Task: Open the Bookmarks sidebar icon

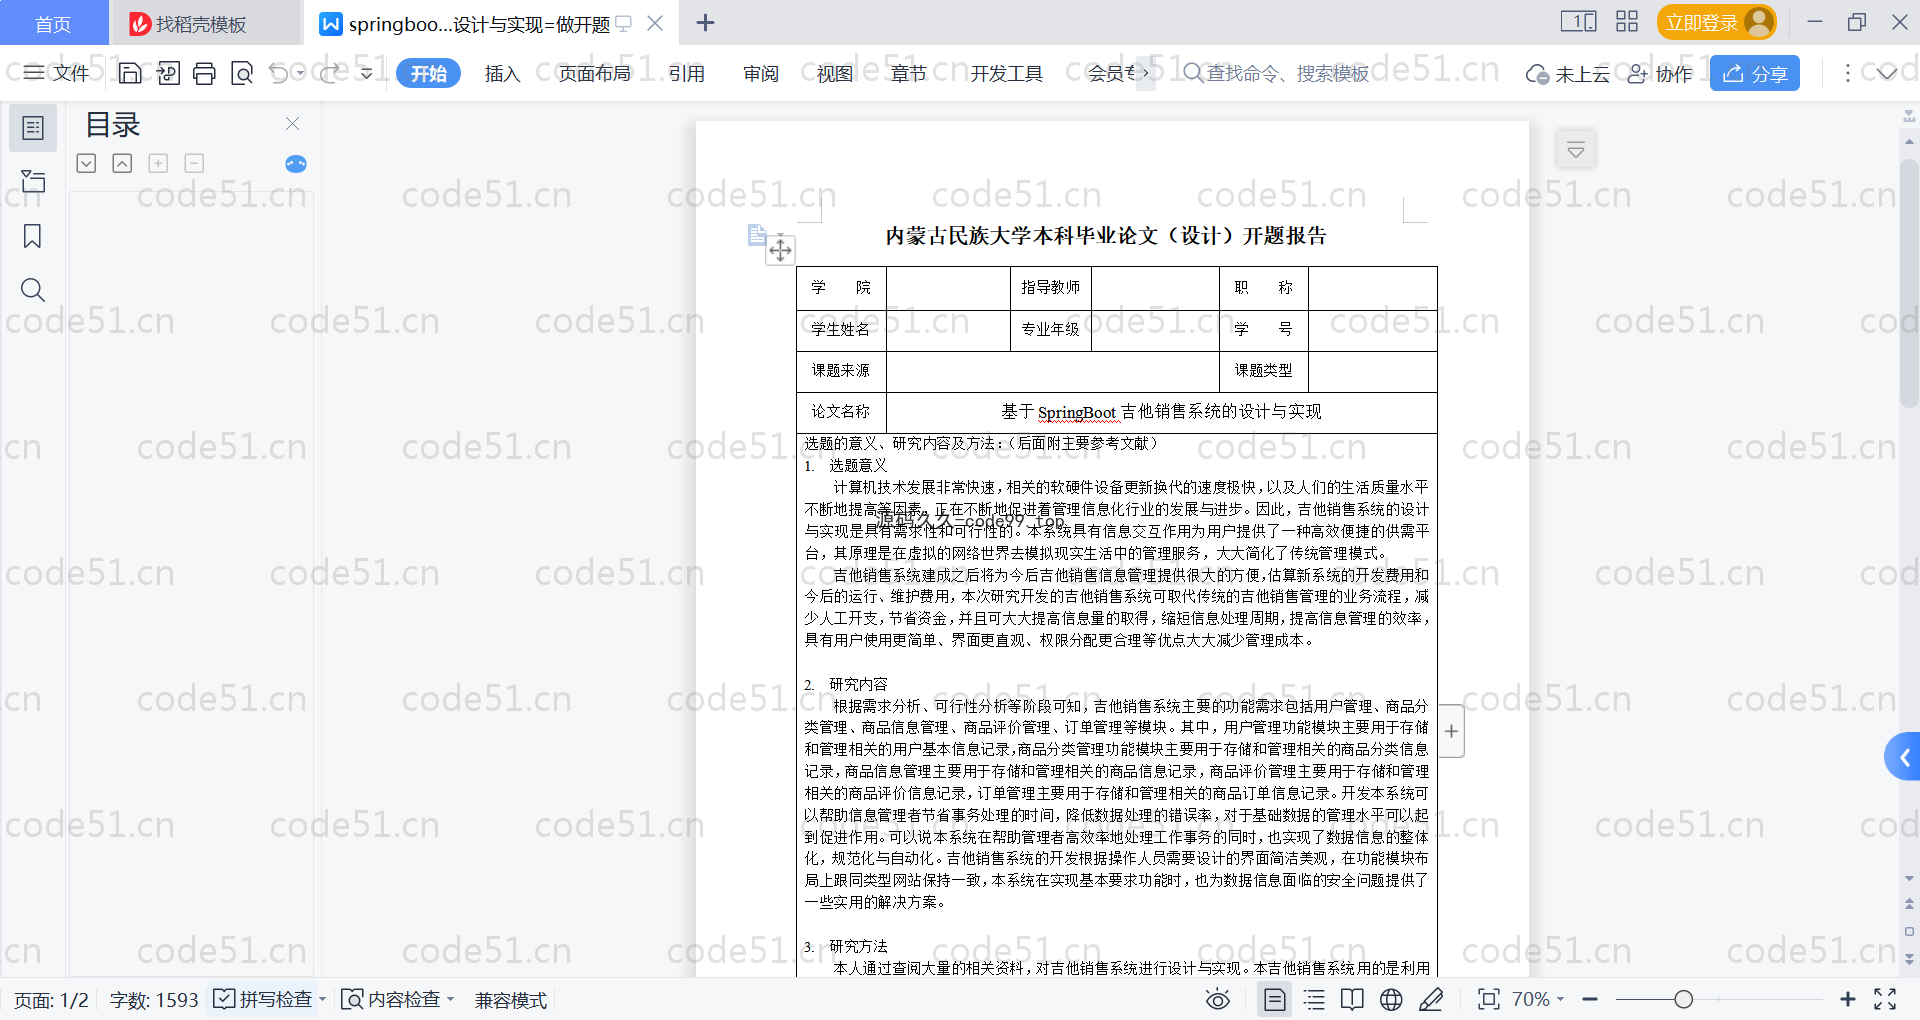Action: coord(33,236)
